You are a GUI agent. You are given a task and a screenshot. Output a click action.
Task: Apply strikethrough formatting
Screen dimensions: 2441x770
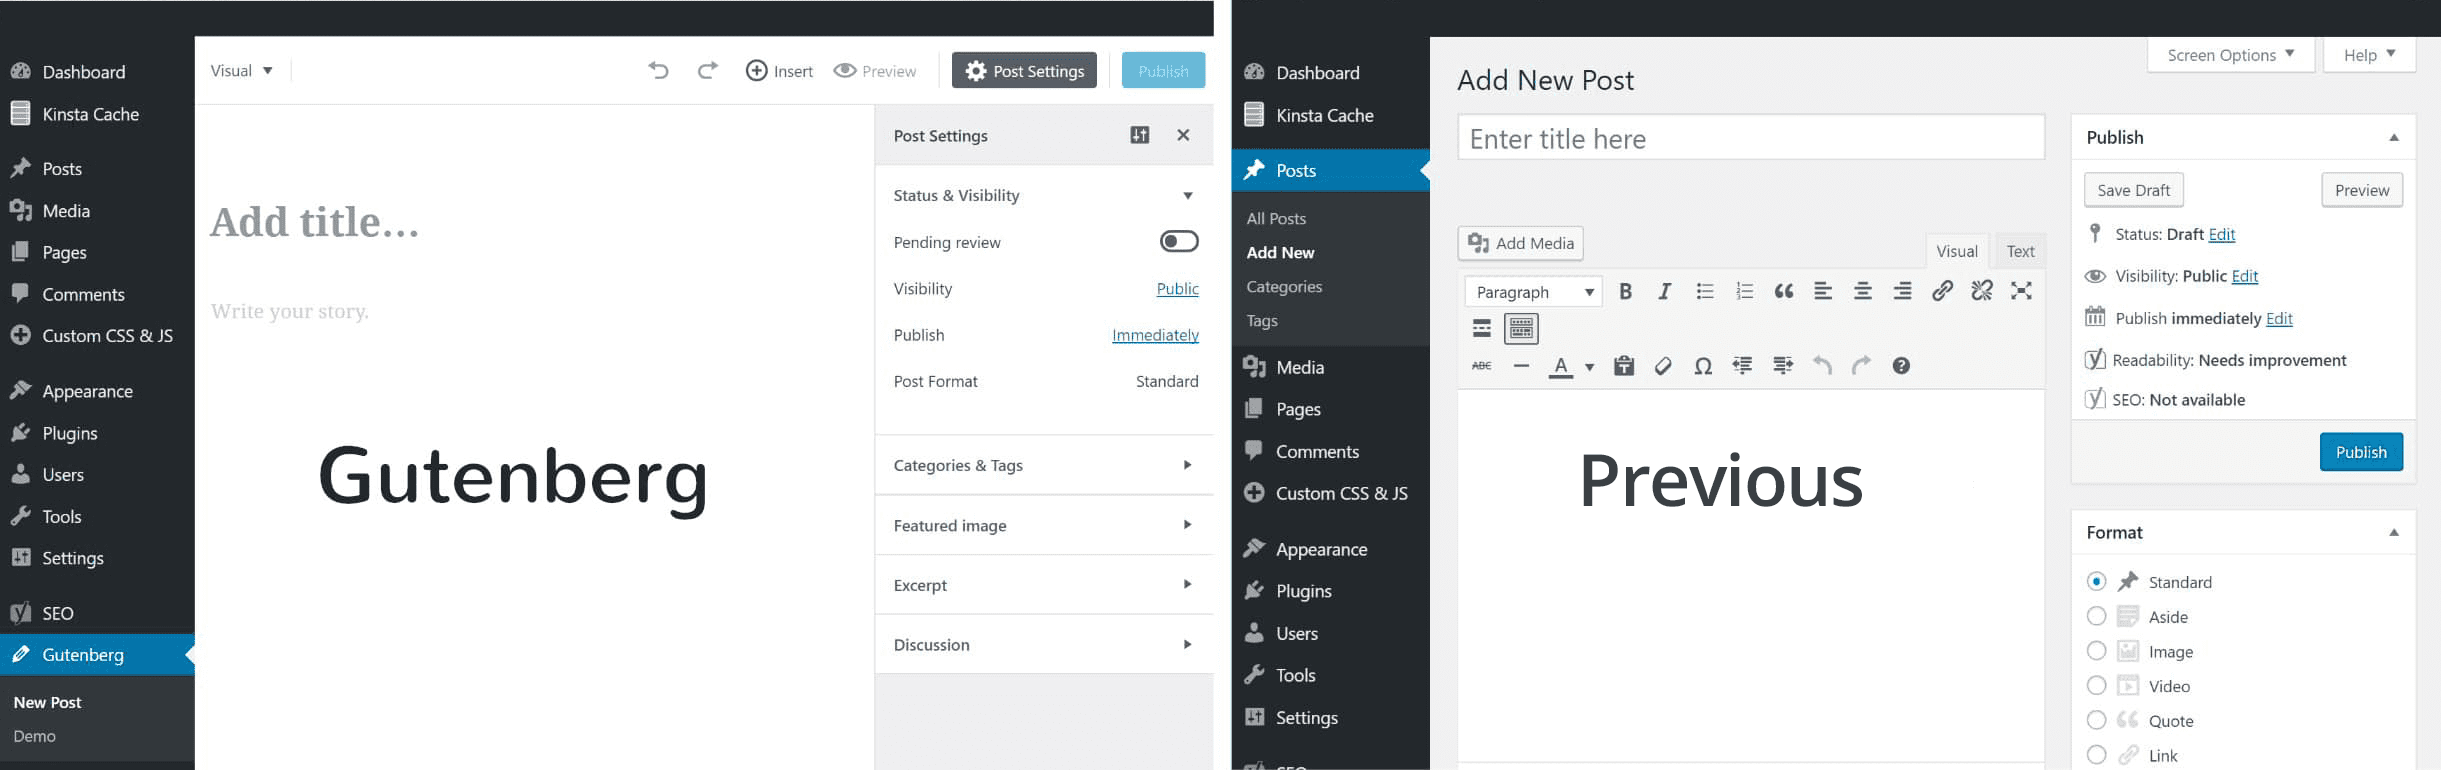(1482, 366)
